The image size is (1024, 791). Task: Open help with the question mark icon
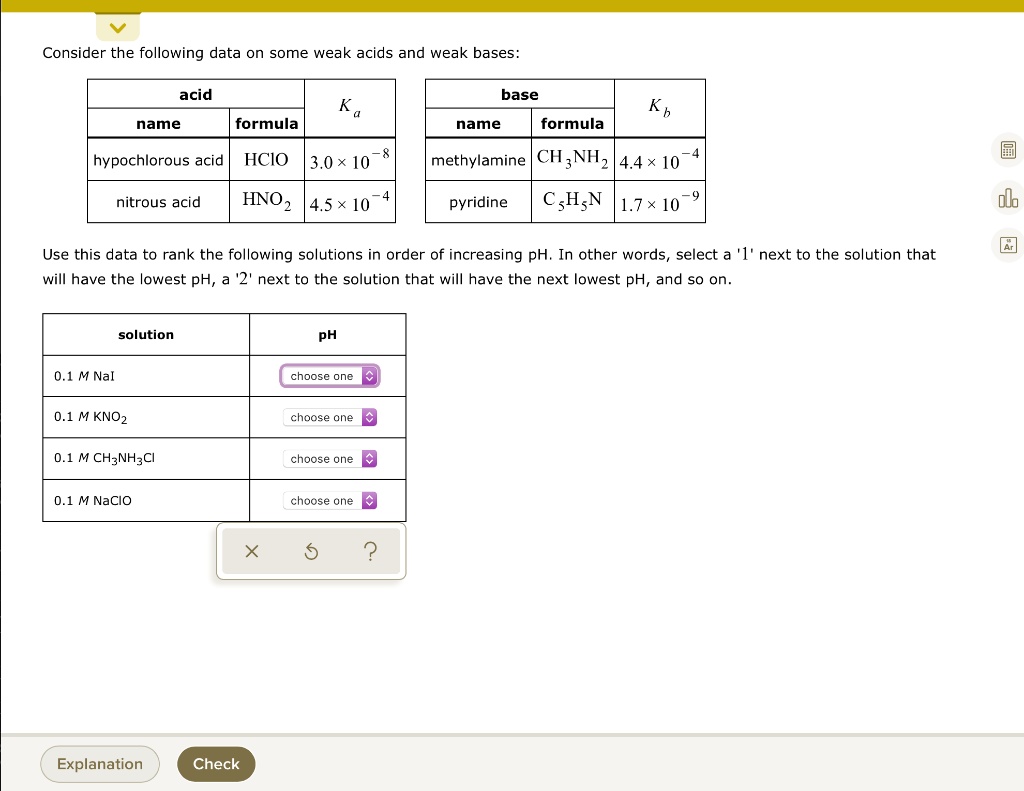(x=370, y=551)
